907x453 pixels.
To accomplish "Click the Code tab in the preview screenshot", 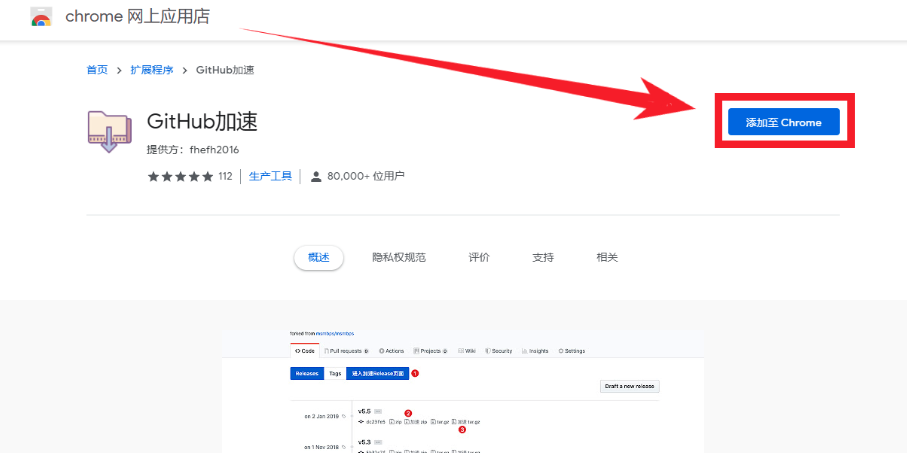I will (x=305, y=351).
